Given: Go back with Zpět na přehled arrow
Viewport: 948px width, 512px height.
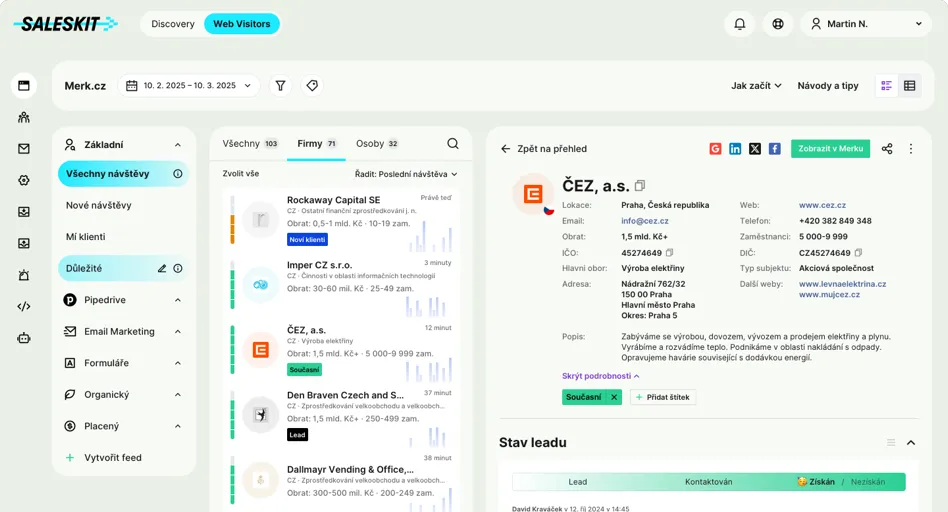Looking at the screenshot, I should click(x=505, y=149).
